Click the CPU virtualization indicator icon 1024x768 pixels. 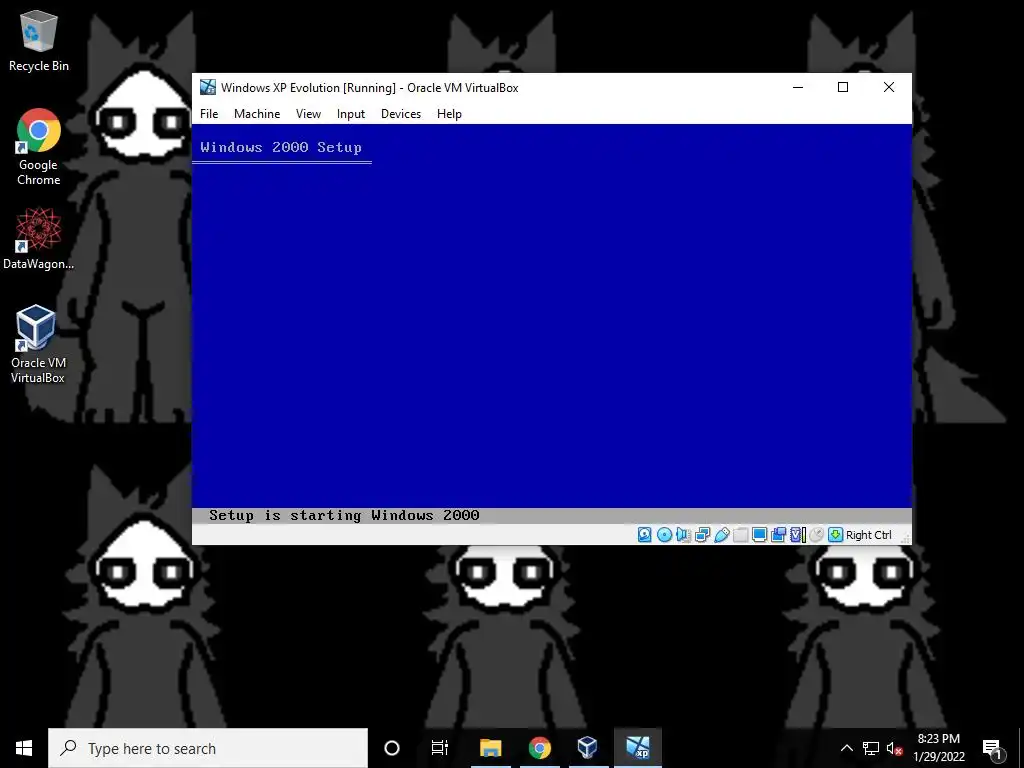coord(797,535)
